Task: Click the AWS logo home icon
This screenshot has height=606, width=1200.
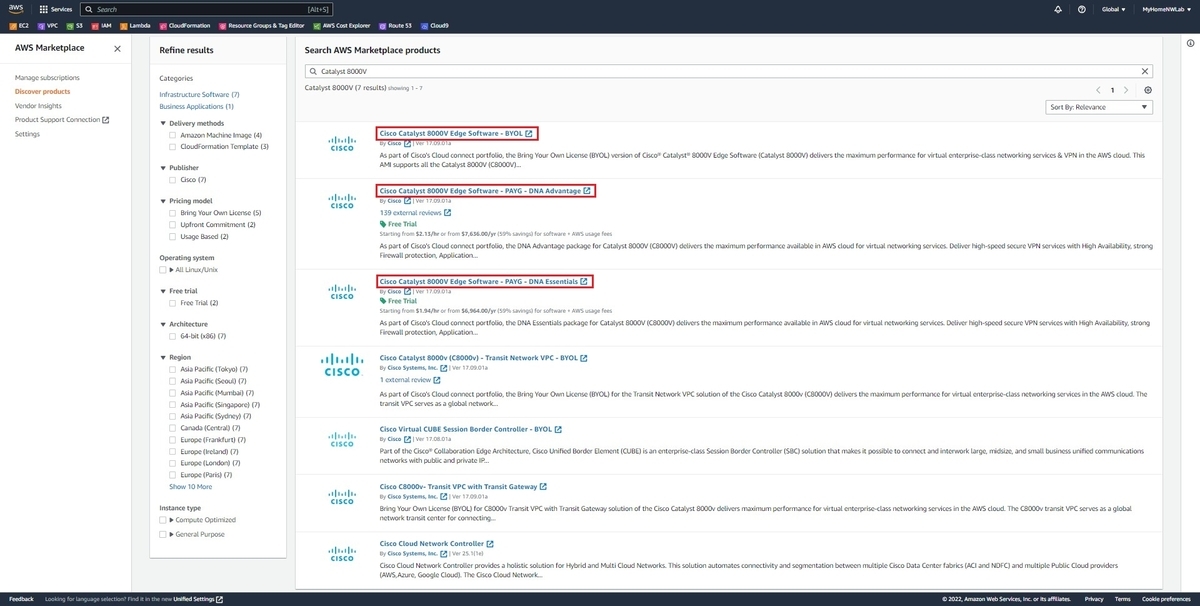Action: click(x=18, y=9)
